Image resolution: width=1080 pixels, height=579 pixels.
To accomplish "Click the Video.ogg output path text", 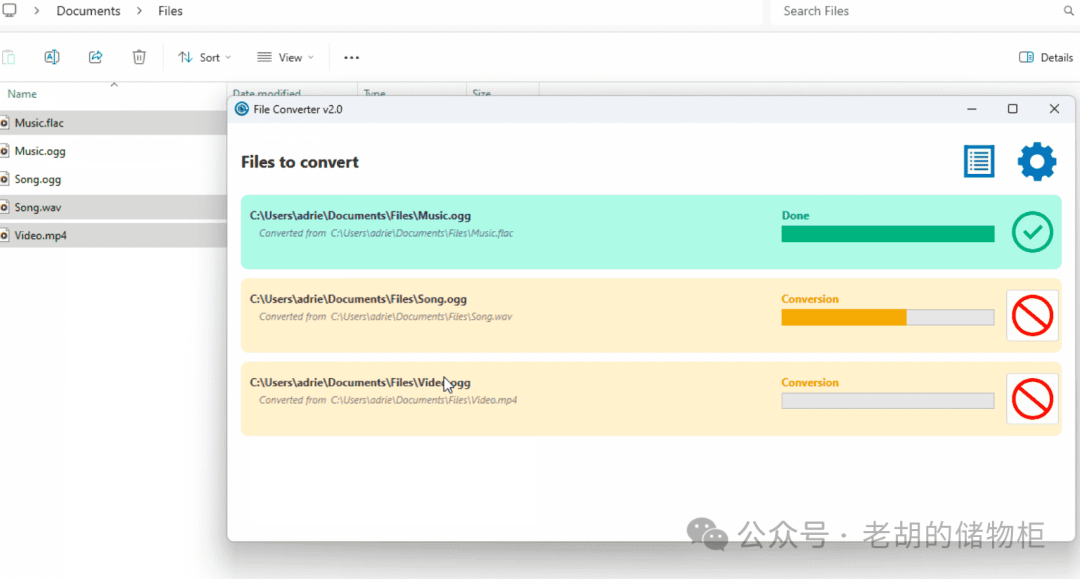I will pos(360,382).
